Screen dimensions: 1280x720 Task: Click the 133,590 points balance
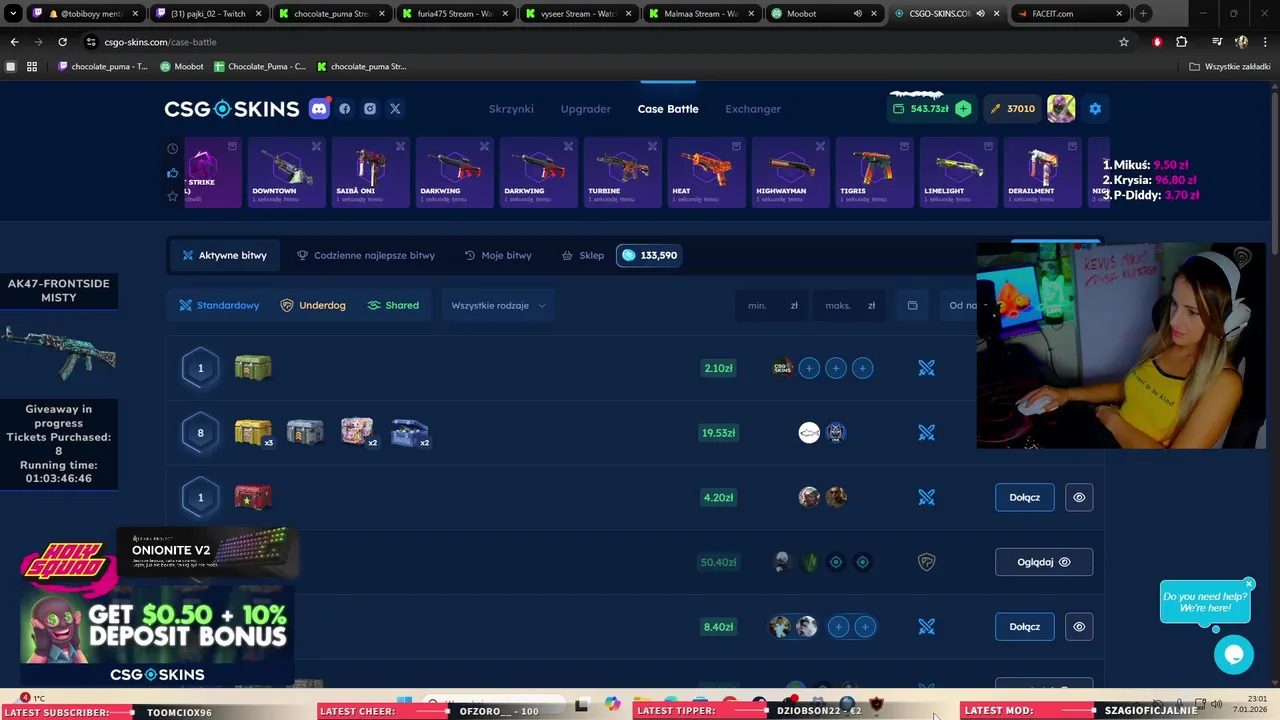point(649,255)
